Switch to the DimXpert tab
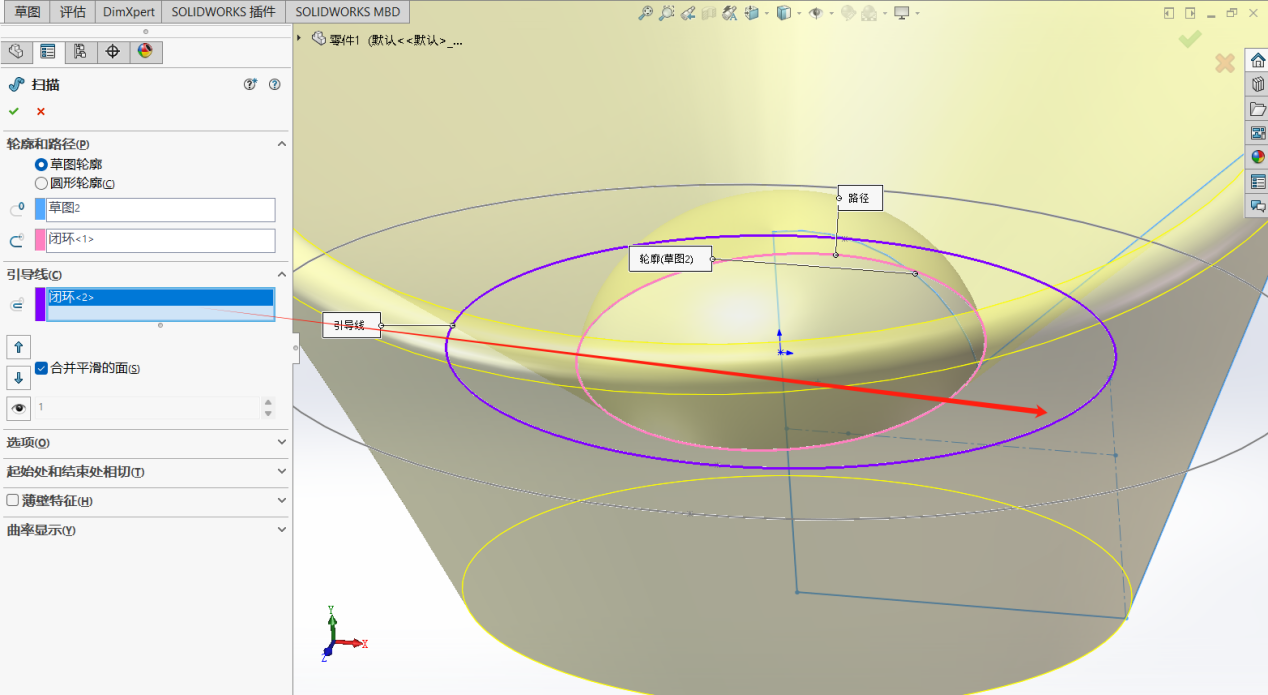Viewport: 1268px width, 695px height. 128,12
